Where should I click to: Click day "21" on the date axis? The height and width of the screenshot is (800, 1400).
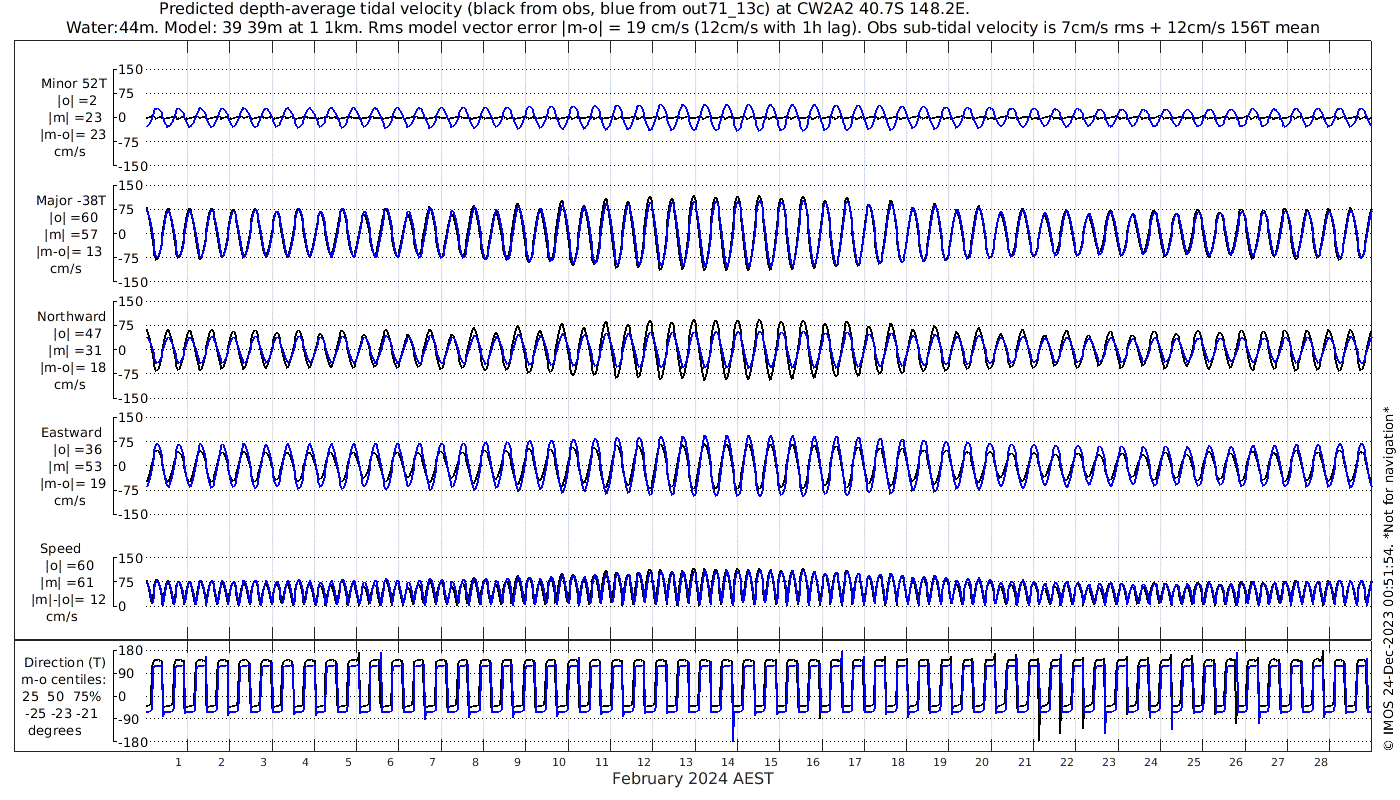pyautogui.click(x=1024, y=762)
